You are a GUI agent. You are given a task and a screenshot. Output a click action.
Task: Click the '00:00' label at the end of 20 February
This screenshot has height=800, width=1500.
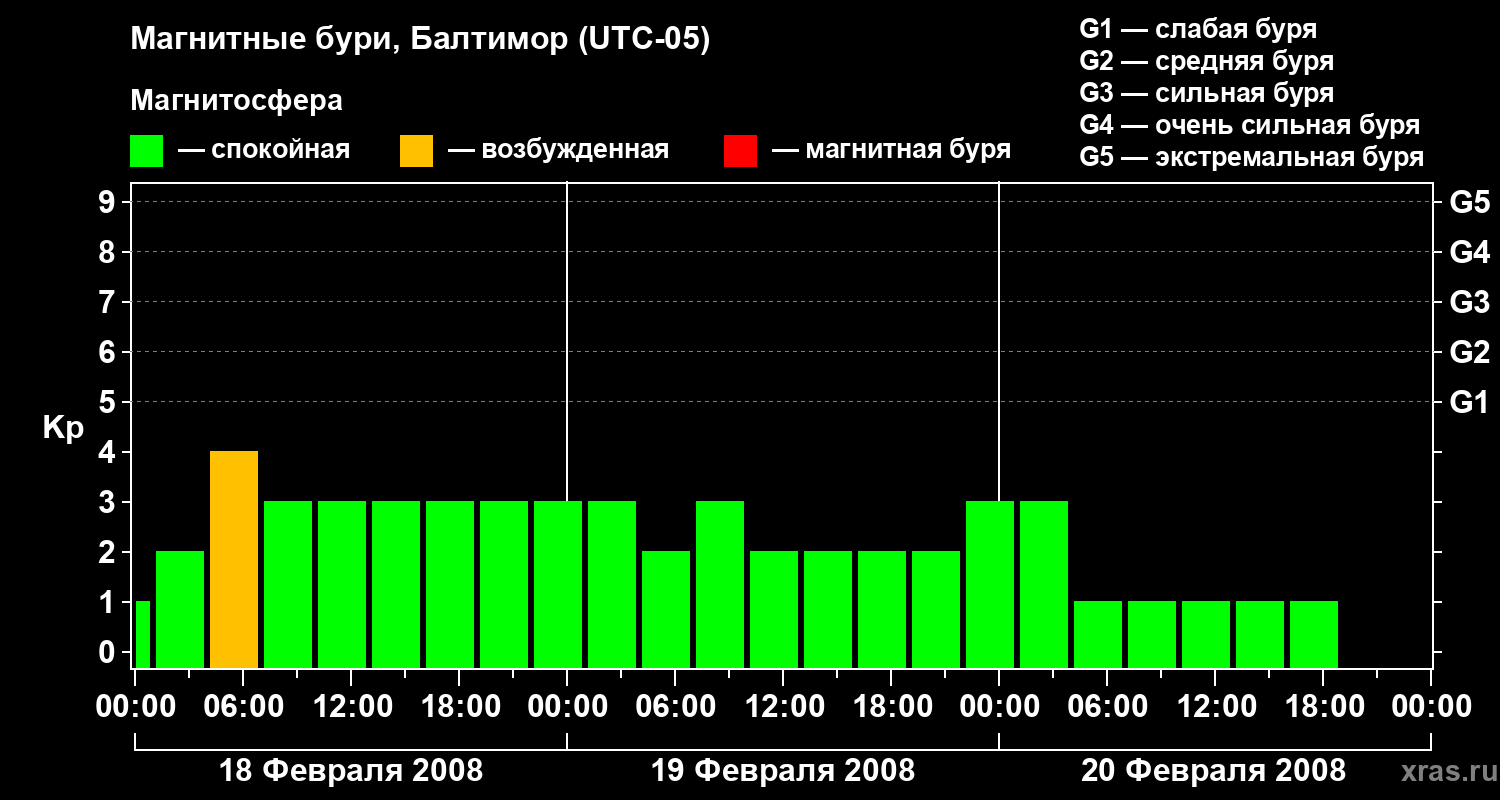pos(1431,706)
